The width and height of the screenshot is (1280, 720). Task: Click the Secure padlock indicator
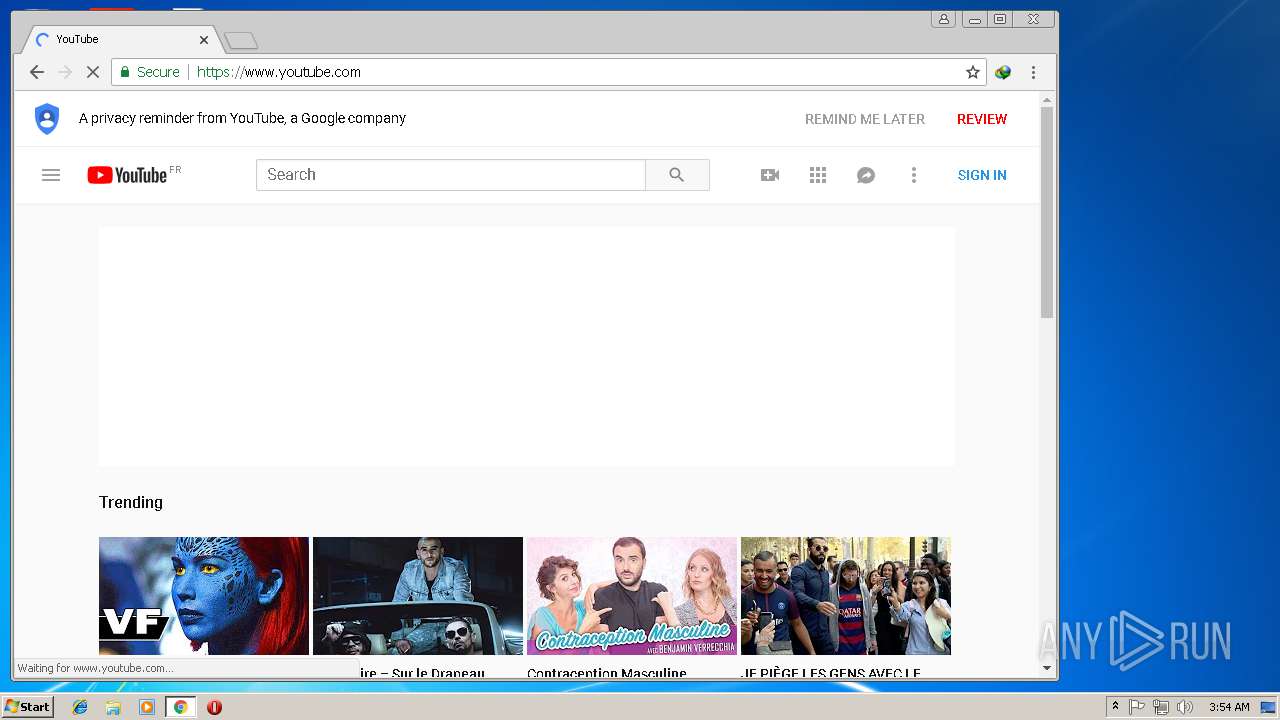coord(150,72)
